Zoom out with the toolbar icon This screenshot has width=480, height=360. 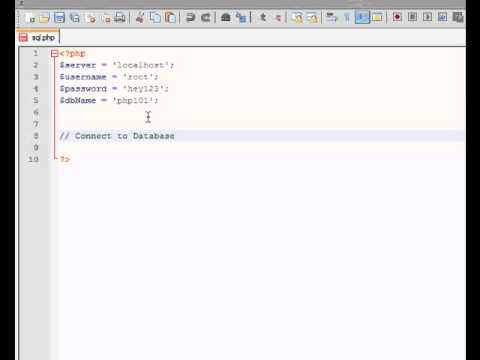tap(278, 18)
